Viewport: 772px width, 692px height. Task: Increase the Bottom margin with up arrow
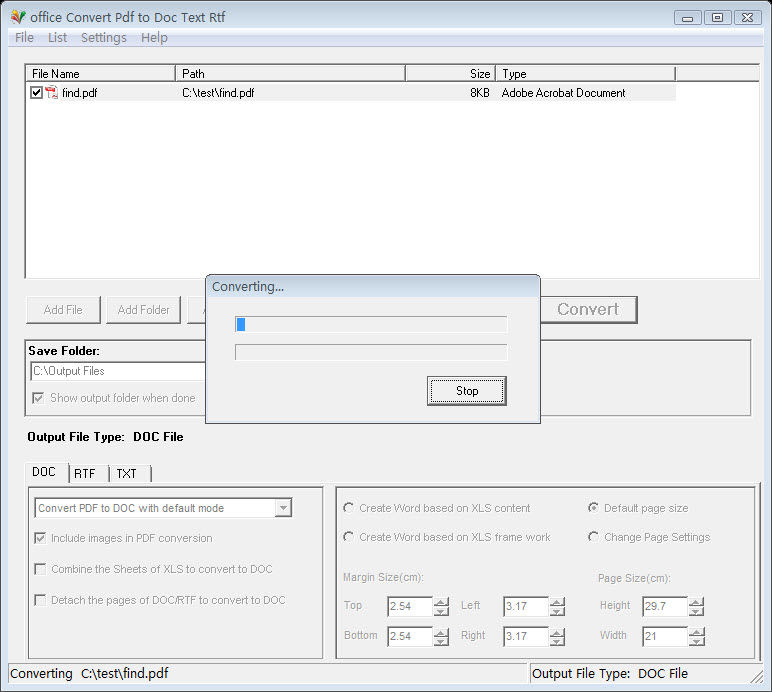point(442,632)
